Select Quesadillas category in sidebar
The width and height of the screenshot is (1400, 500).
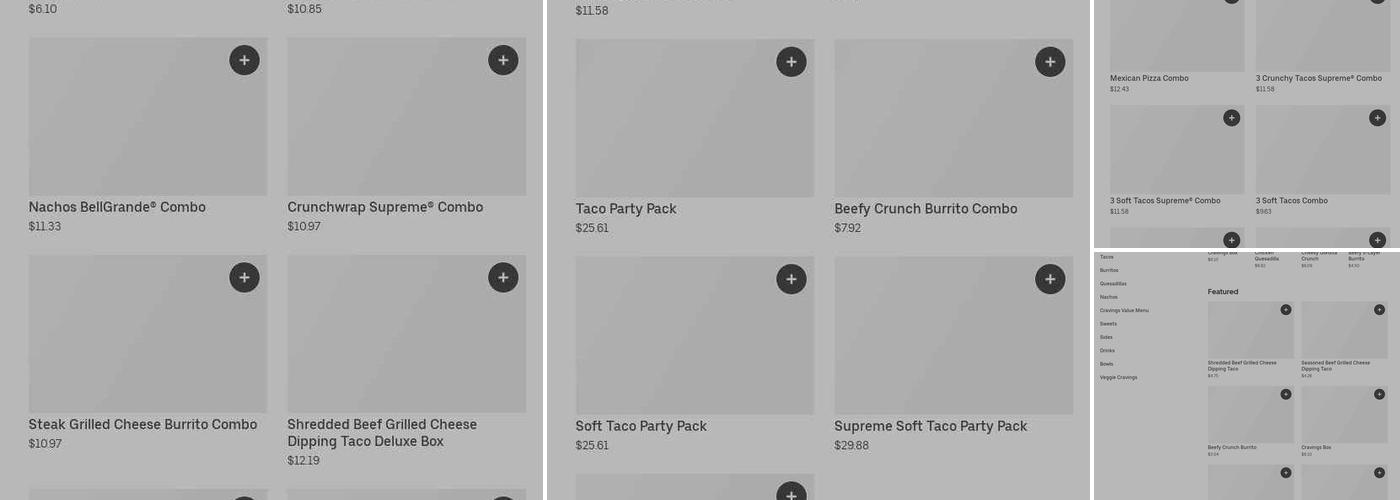click(x=1113, y=284)
